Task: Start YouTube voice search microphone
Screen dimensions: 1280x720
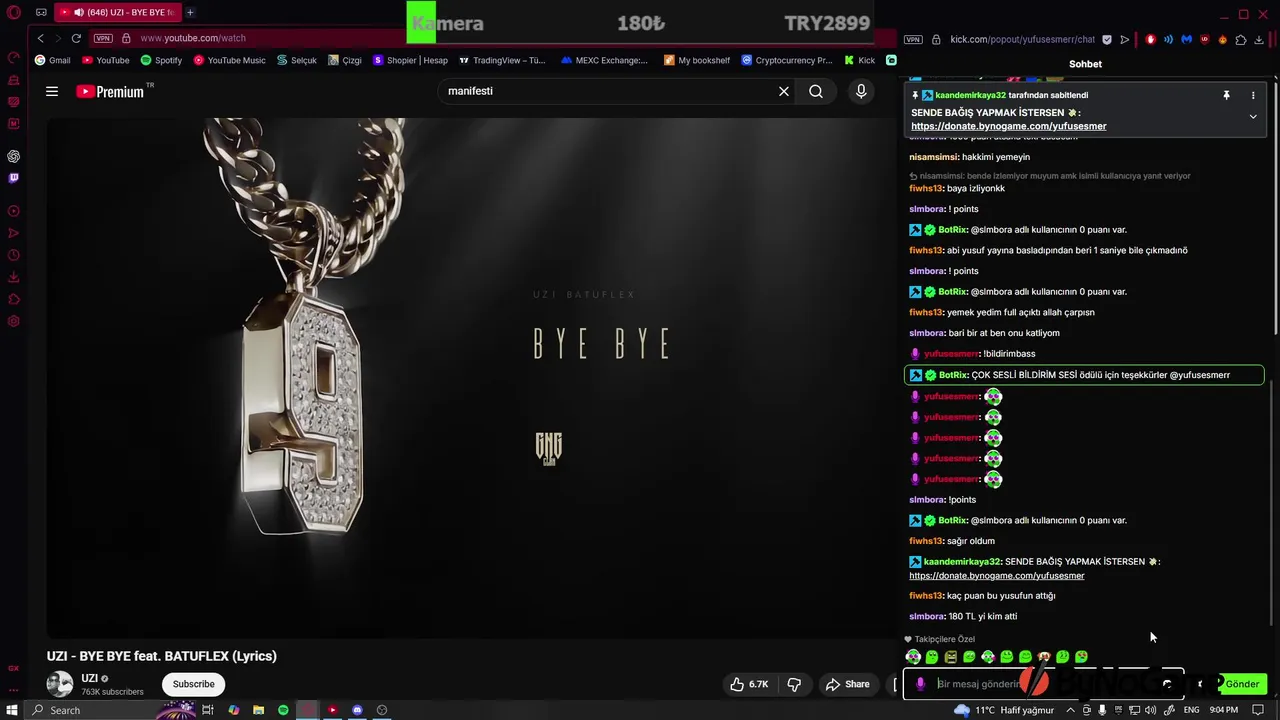Action: point(861,91)
